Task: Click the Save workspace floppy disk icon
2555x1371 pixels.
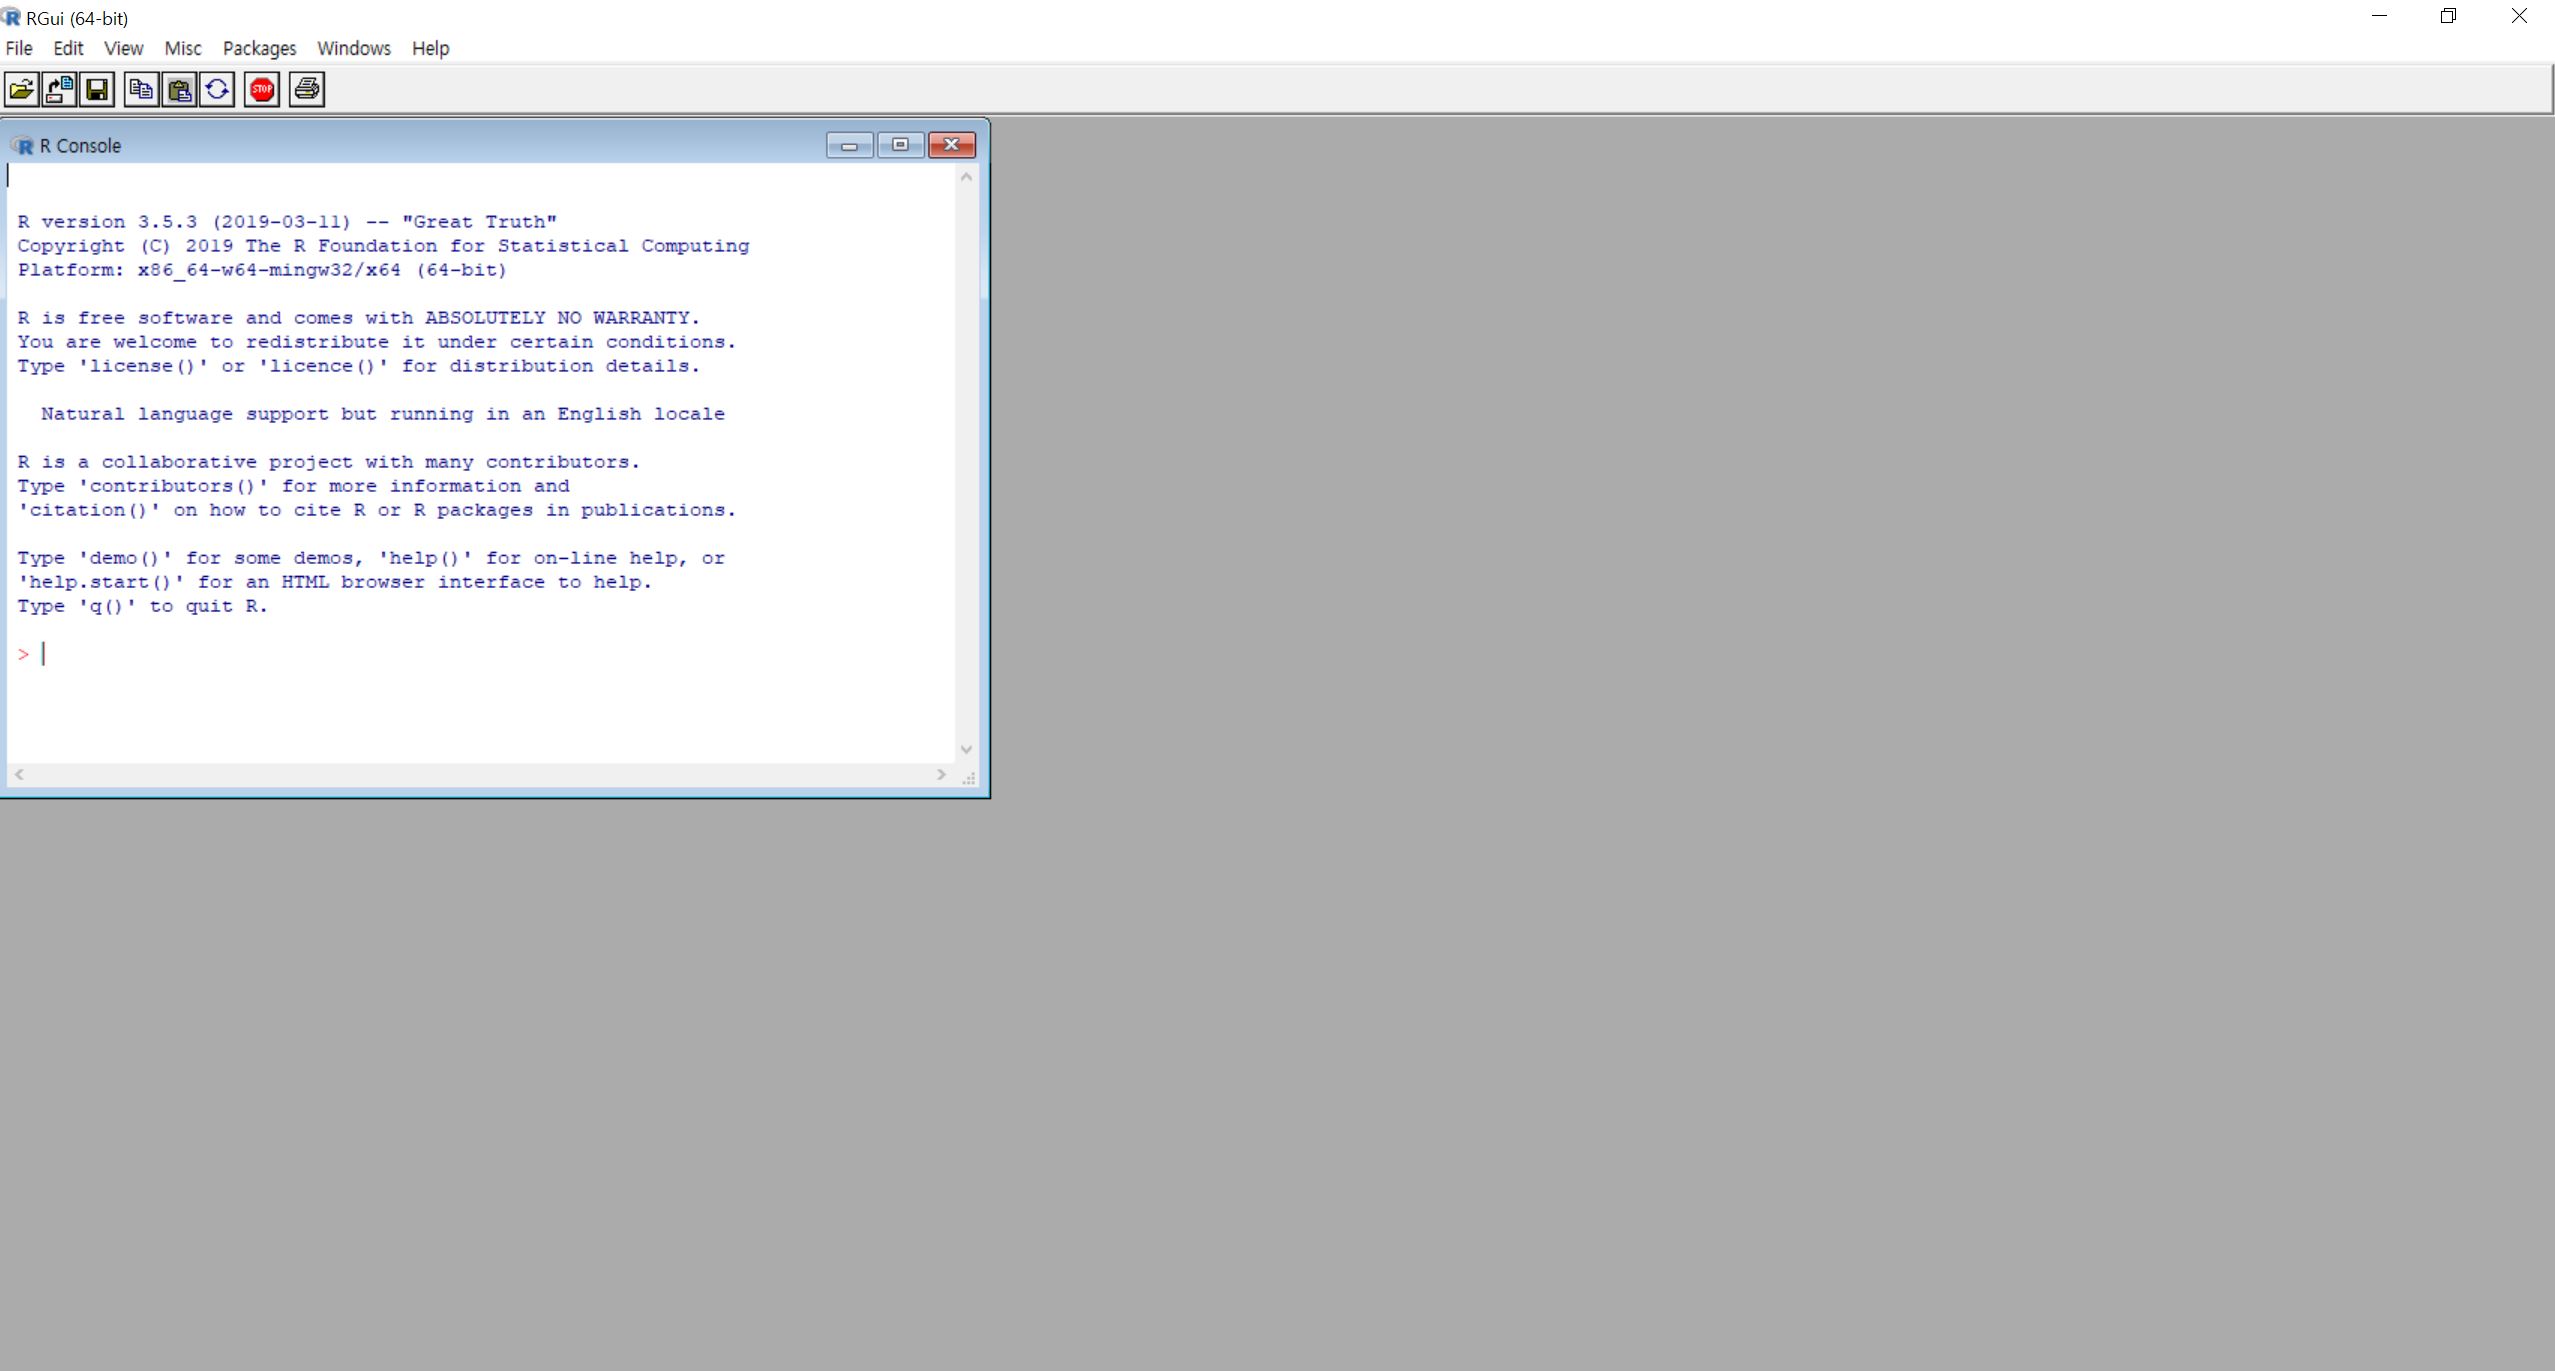Action: click(97, 90)
